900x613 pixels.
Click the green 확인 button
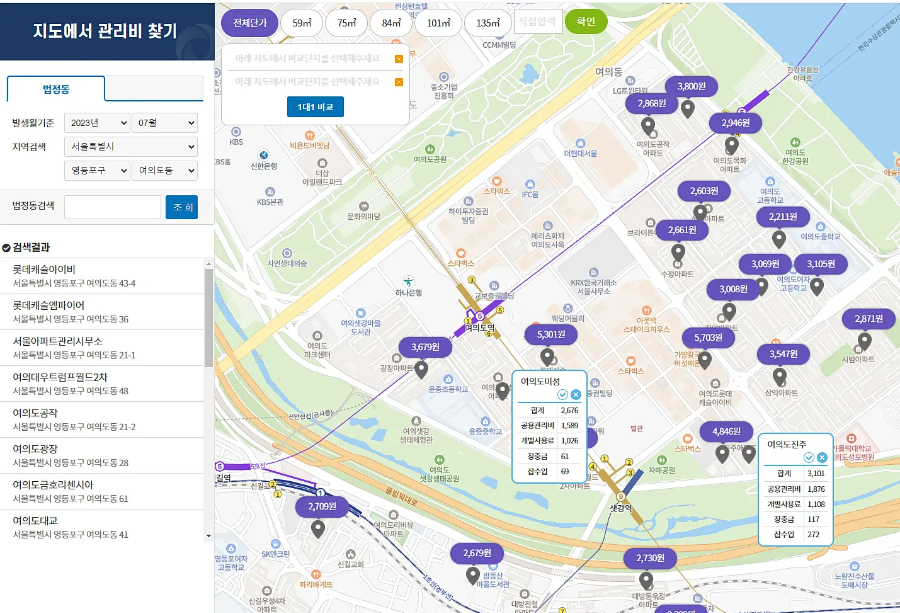point(586,22)
